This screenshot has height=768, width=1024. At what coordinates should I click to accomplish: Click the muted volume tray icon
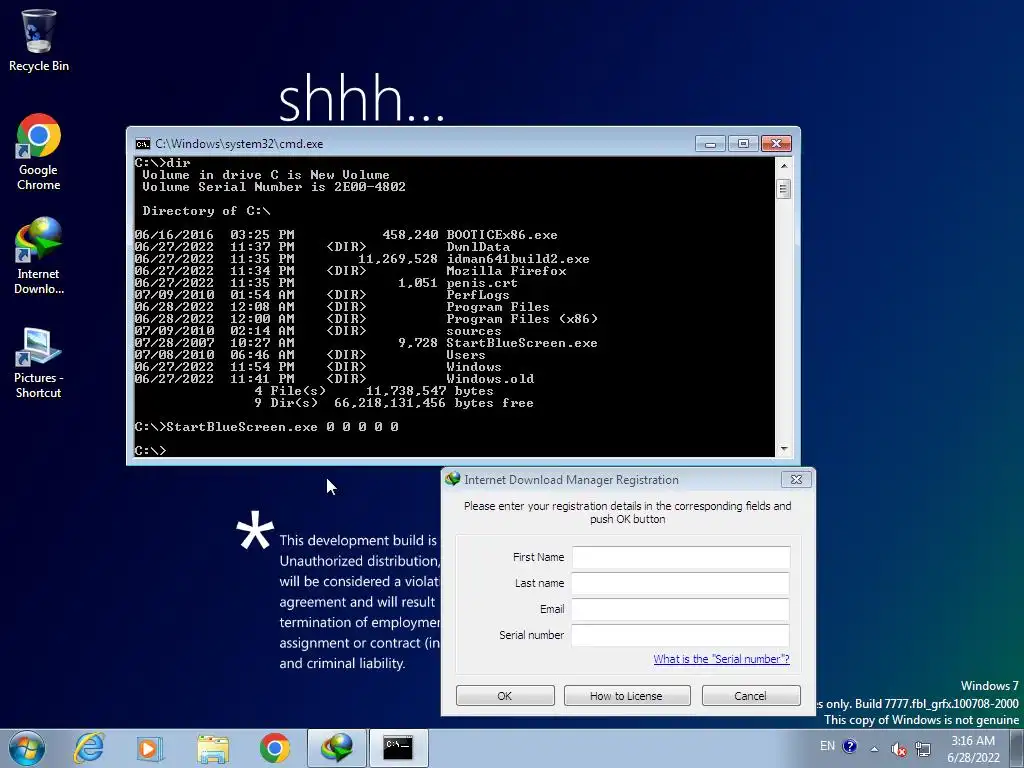click(x=899, y=748)
